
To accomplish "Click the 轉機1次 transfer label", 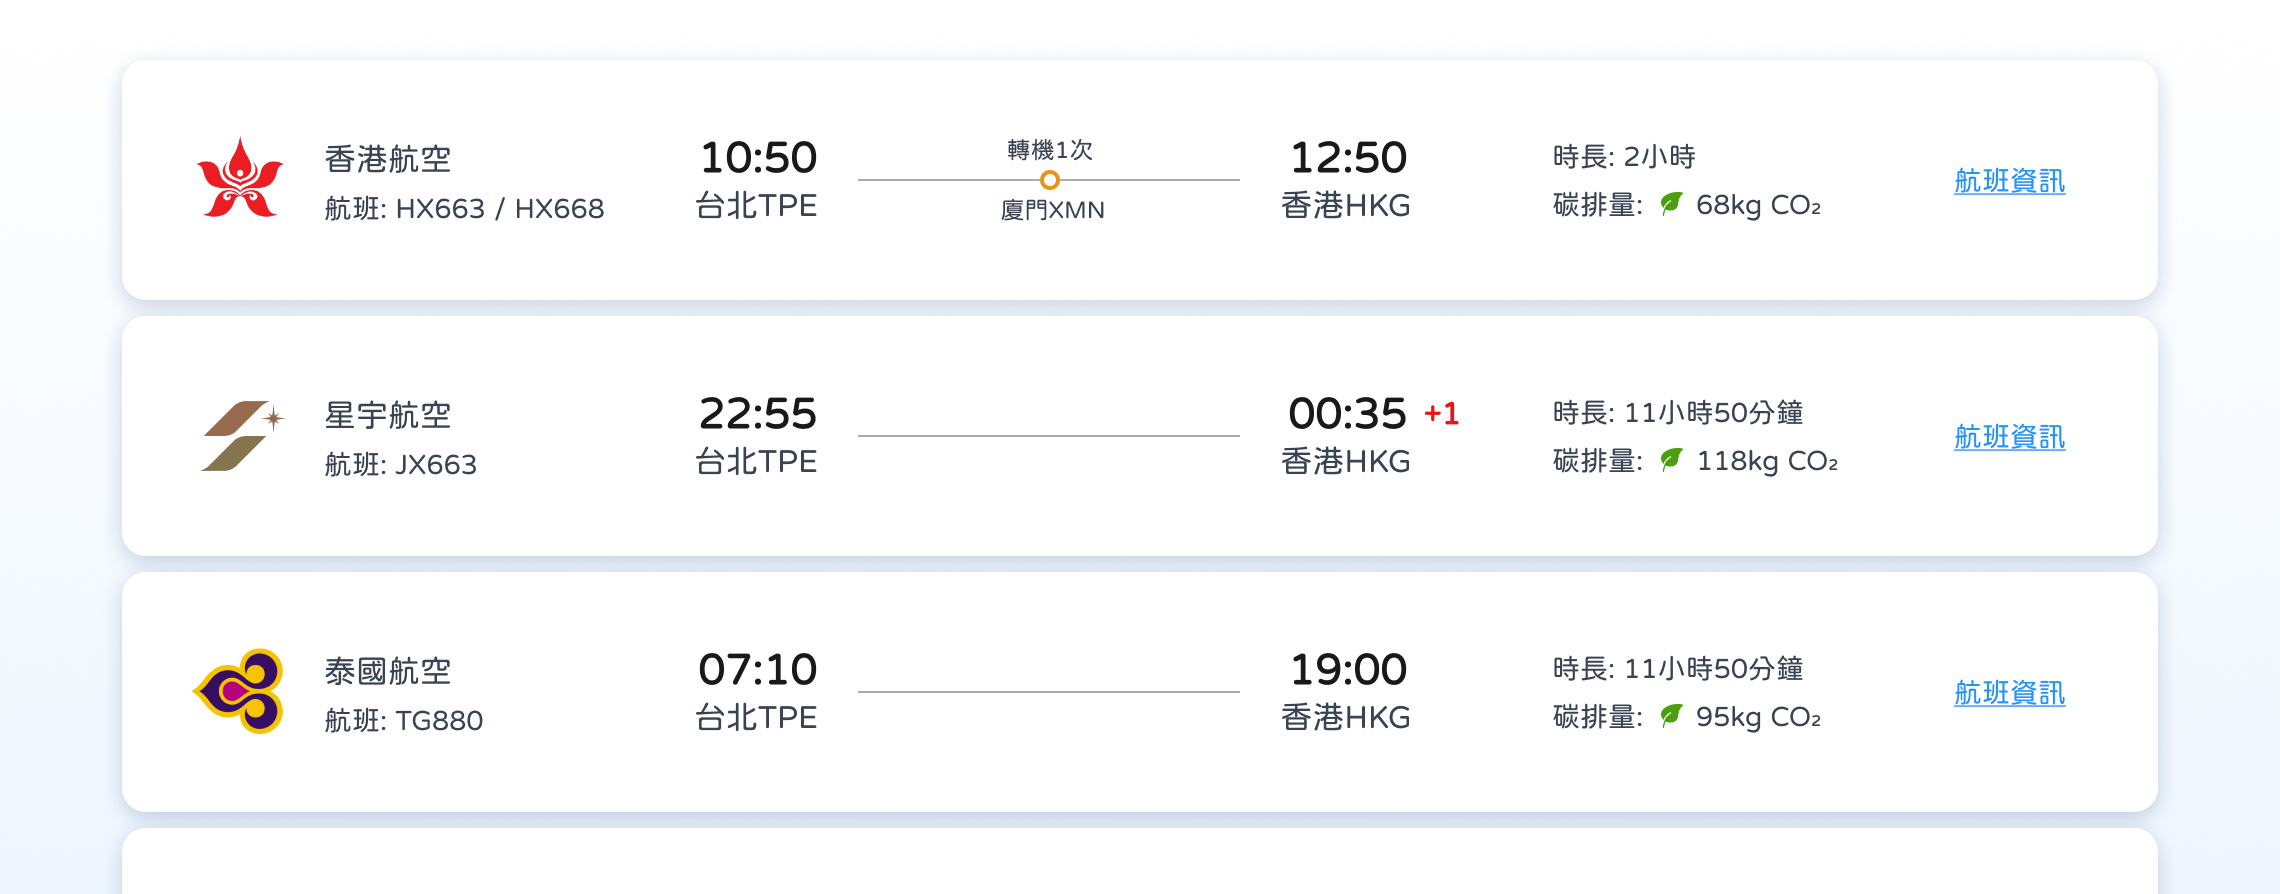I will [x=1050, y=150].
